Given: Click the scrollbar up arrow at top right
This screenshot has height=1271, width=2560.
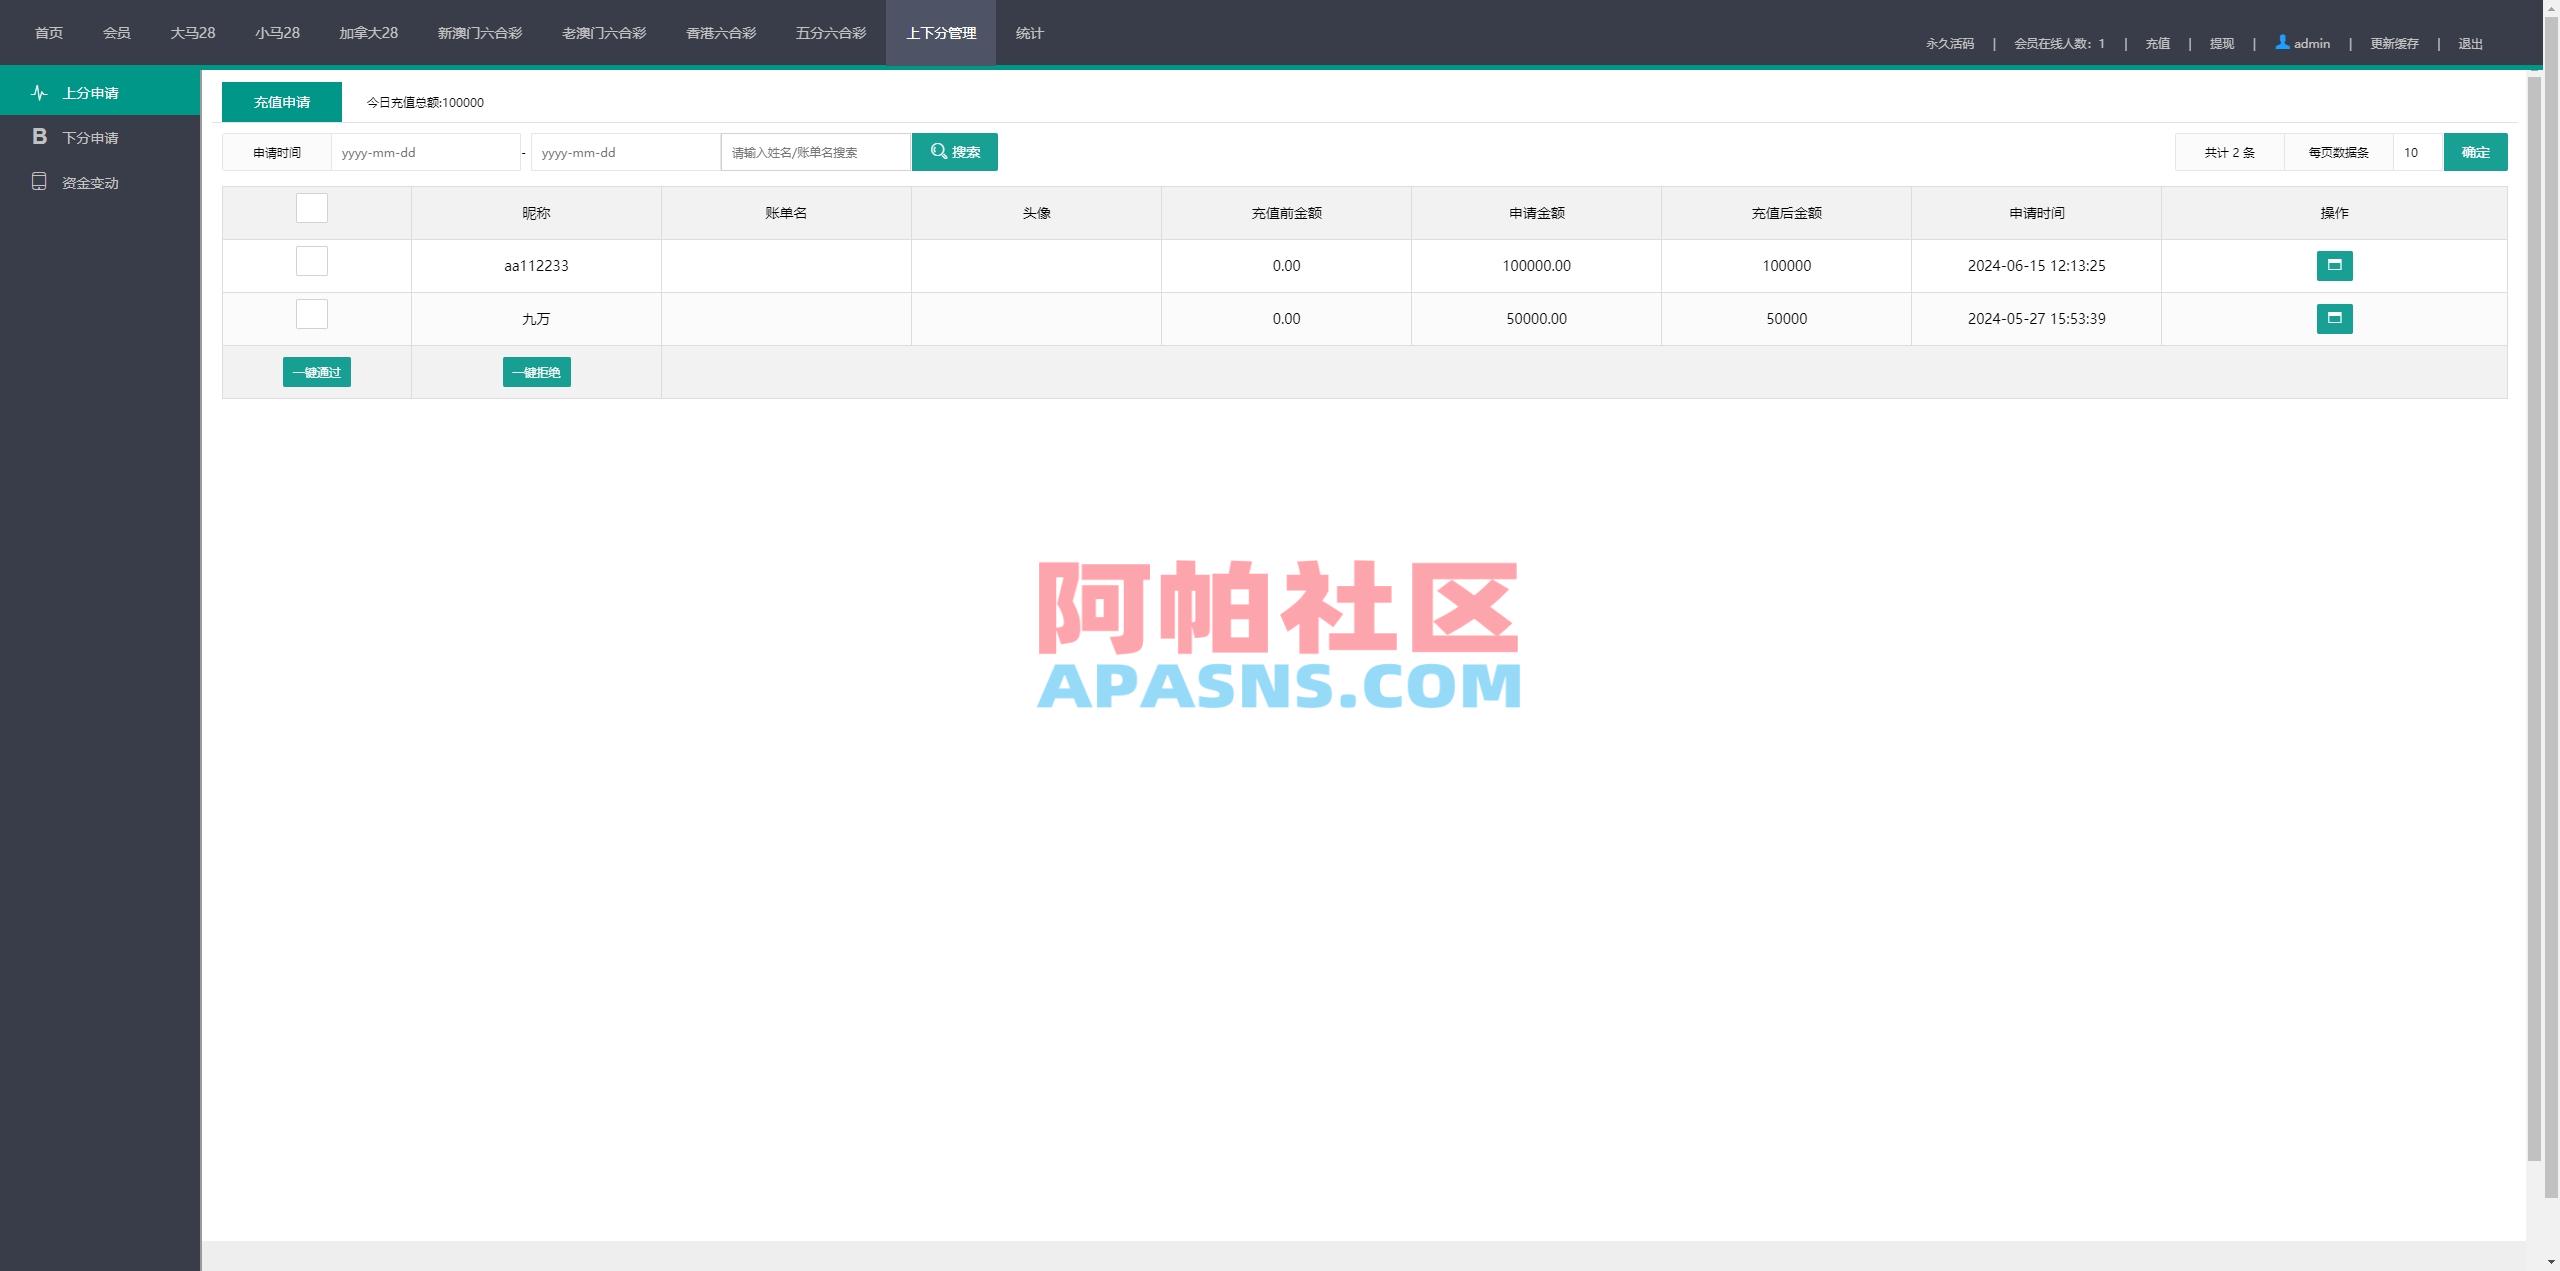Looking at the screenshot, I should pyautogui.click(x=2551, y=7).
